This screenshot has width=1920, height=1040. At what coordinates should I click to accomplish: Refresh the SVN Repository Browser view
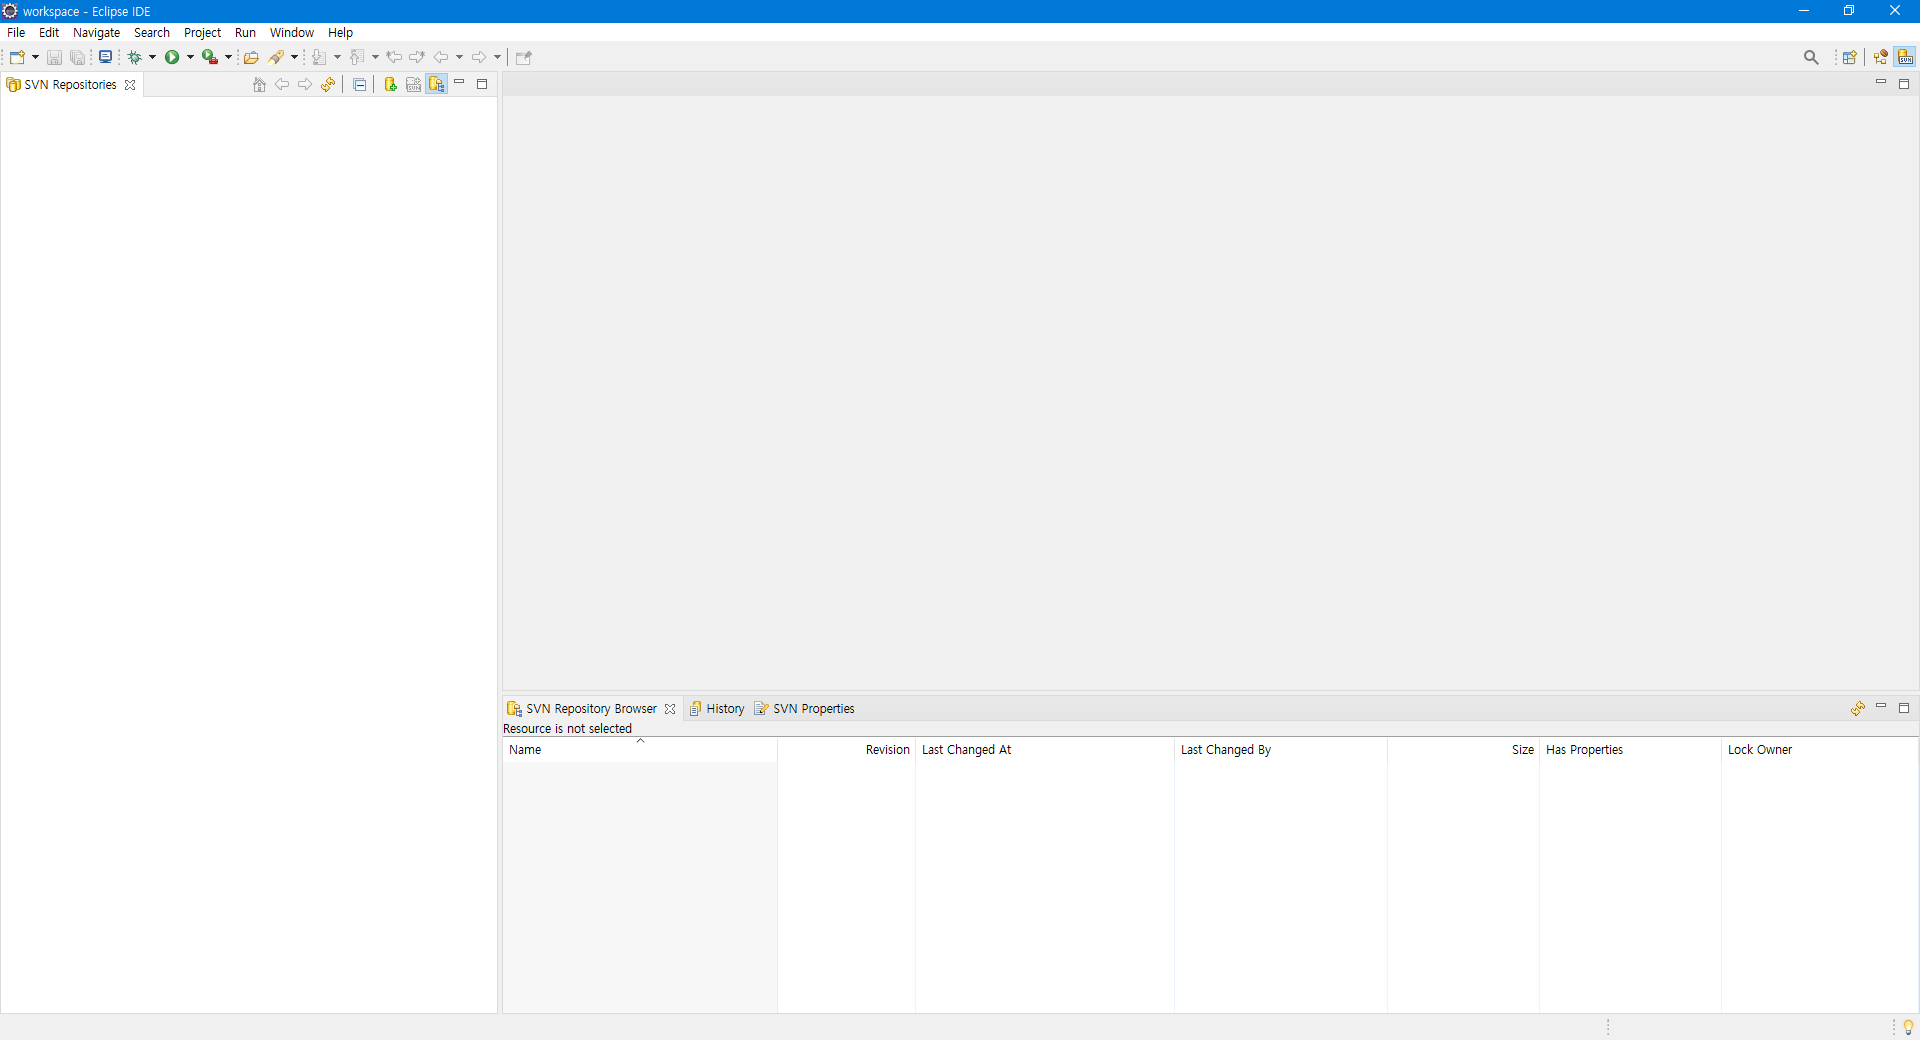tap(1858, 709)
